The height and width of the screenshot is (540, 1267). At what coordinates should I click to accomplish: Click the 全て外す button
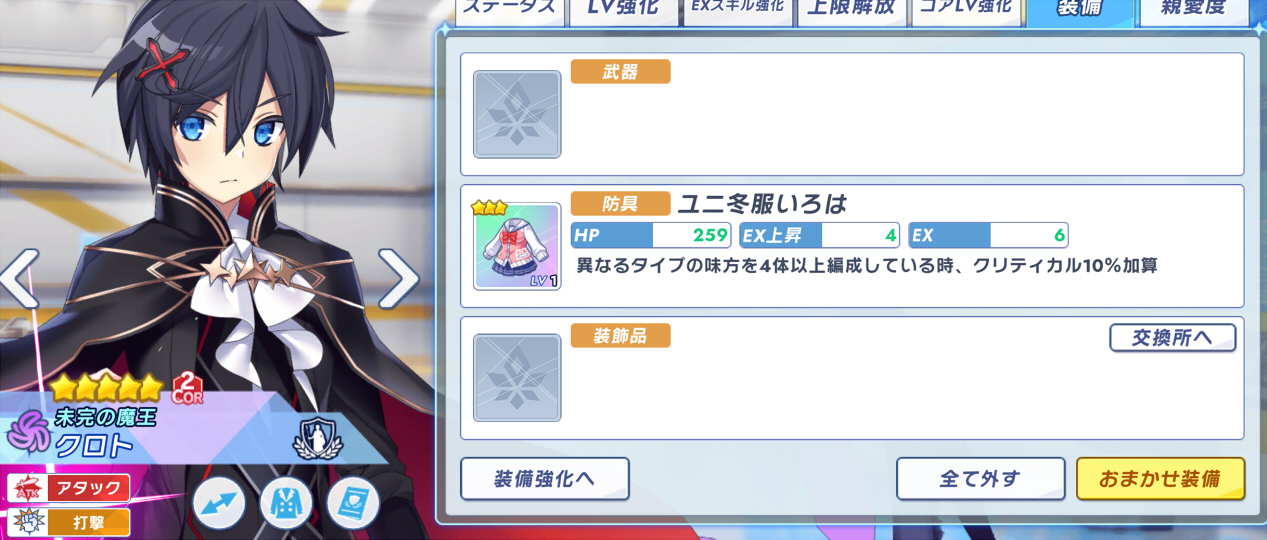point(980,479)
